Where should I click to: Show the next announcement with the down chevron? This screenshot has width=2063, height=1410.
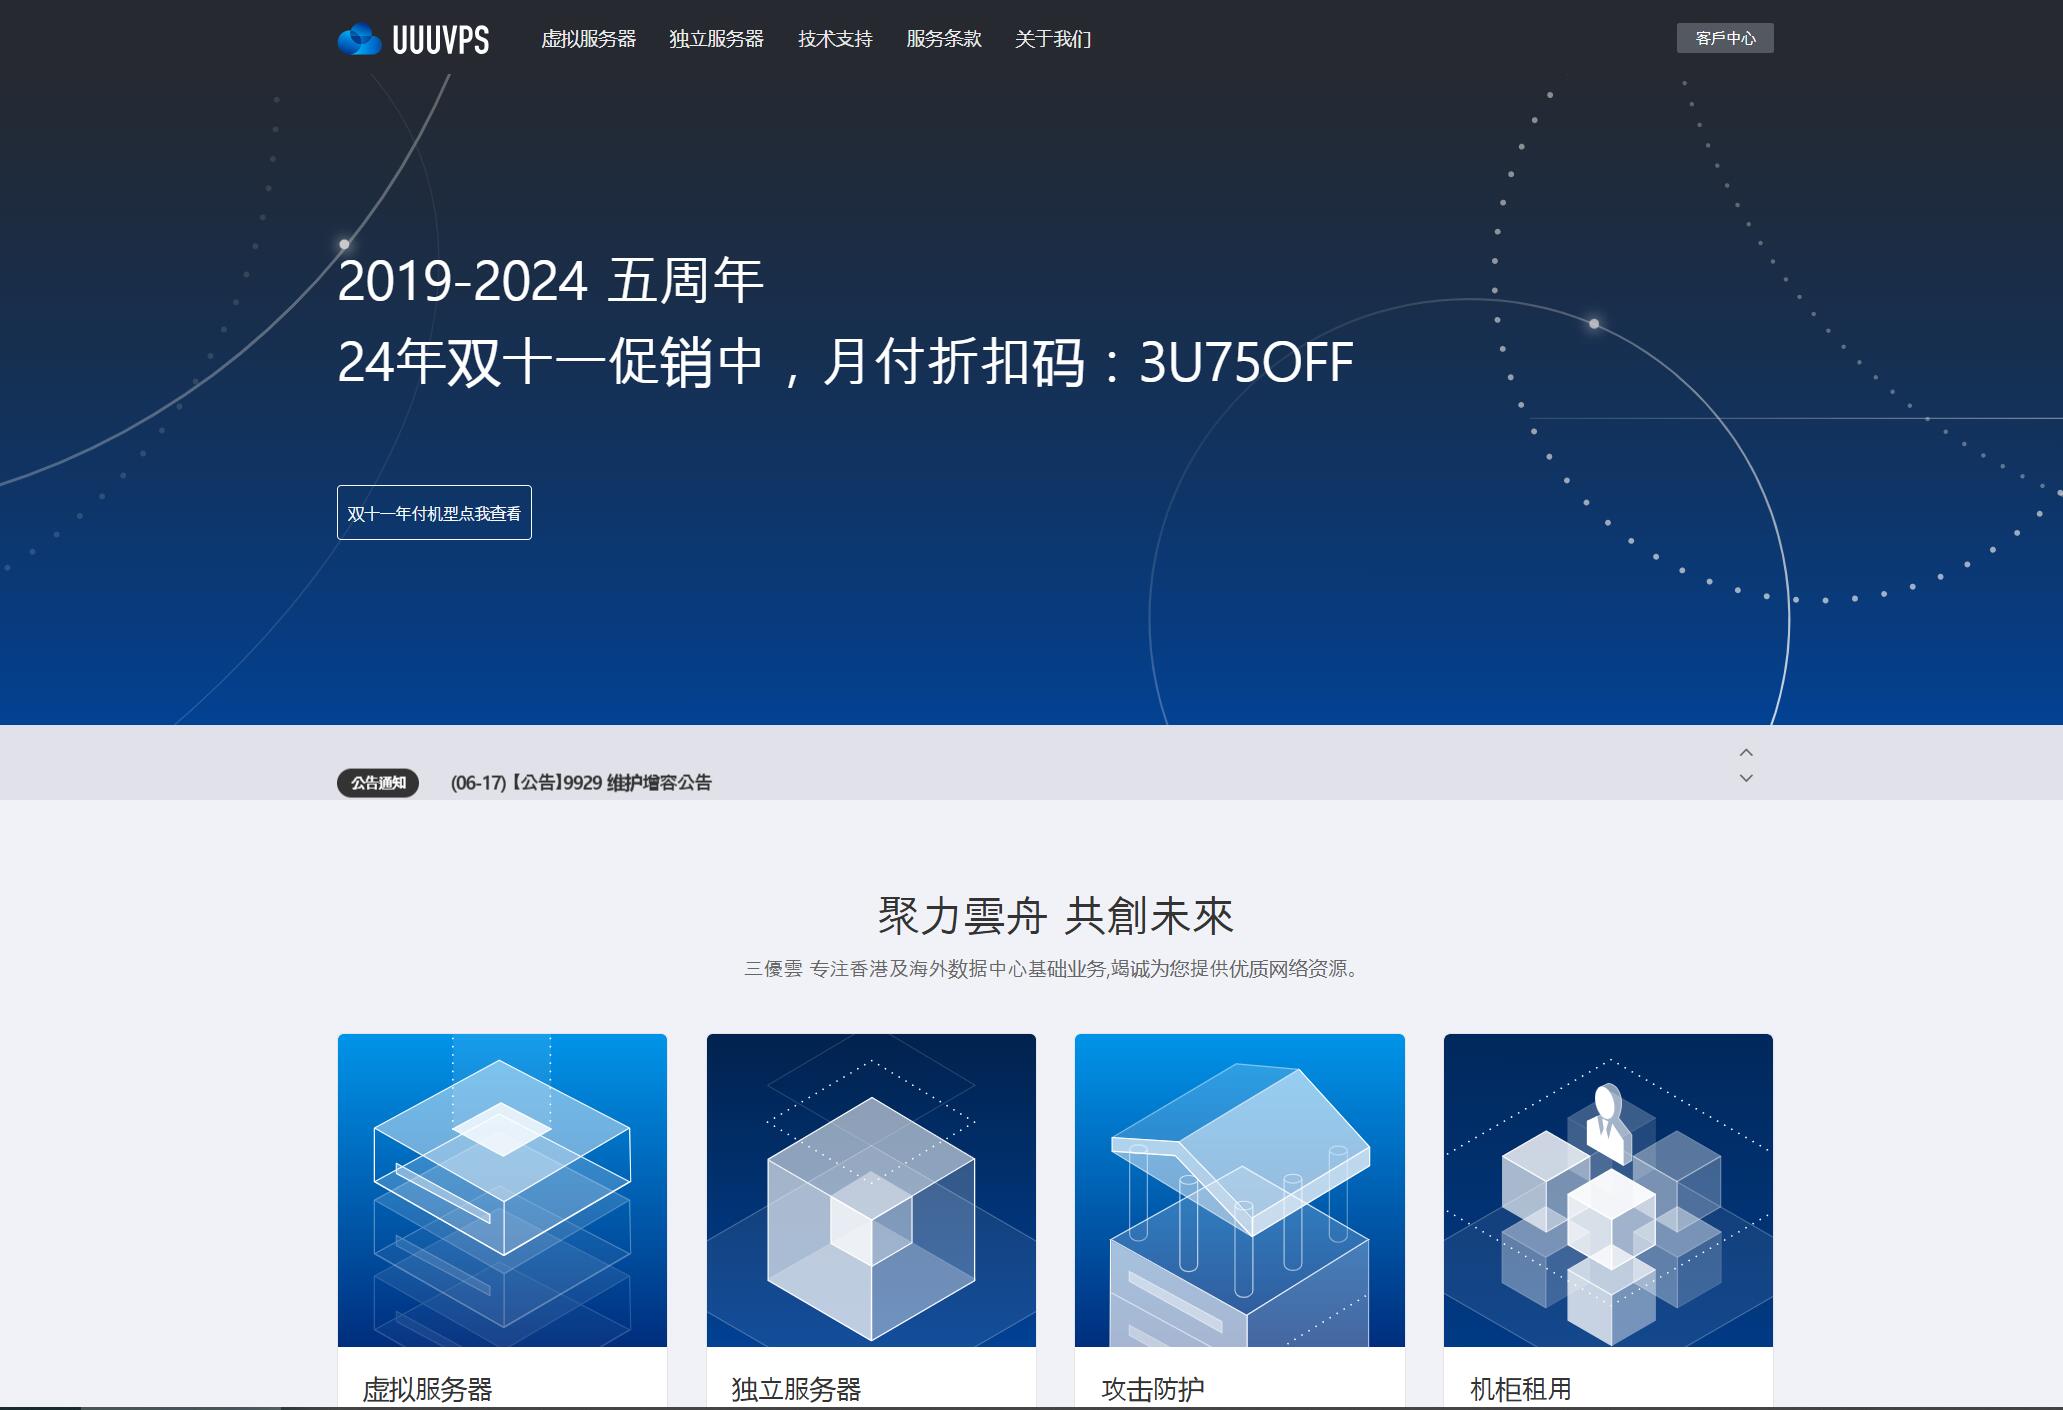(1744, 778)
